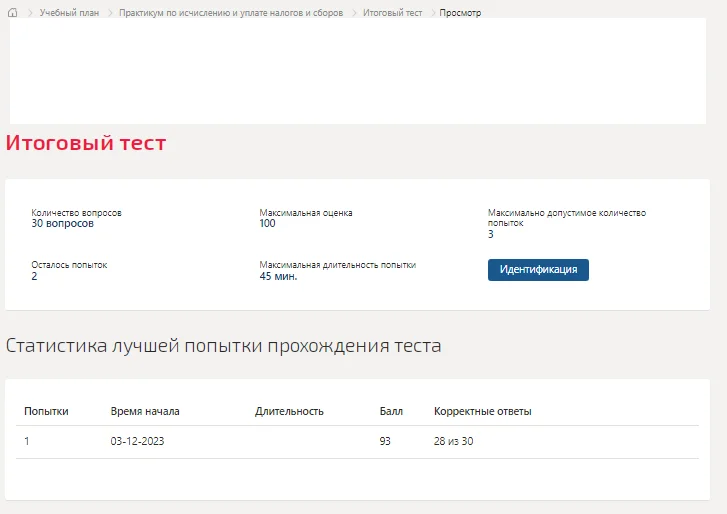Open Практикум по исчислению и уплате налогов breadcrumb
Viewport: 727px width, 514px height.
(231, 13)
